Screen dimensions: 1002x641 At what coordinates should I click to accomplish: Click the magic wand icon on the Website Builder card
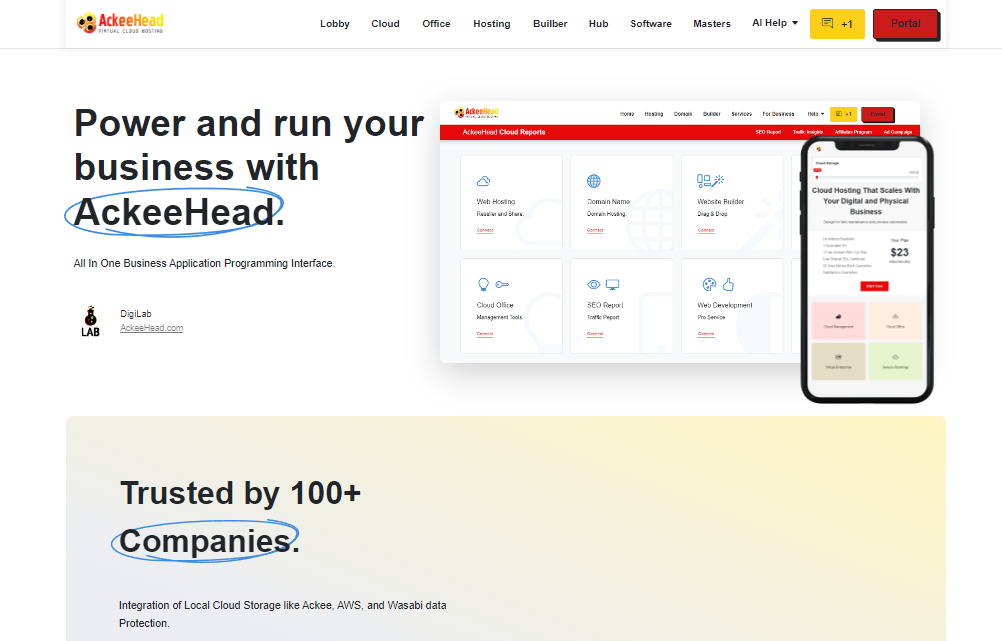(718, 181)
